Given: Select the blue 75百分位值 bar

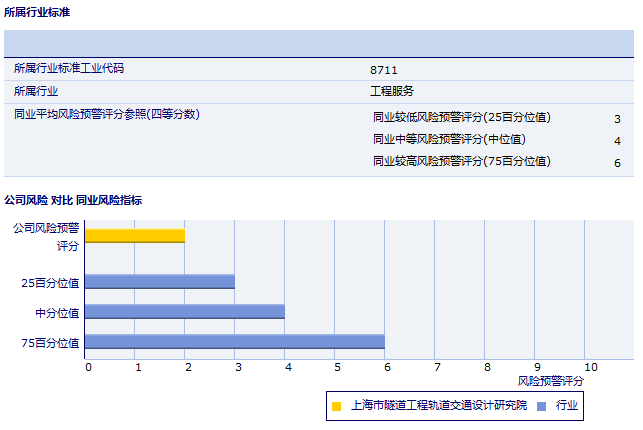Looking at the screenshot, I should pos(235,342).
